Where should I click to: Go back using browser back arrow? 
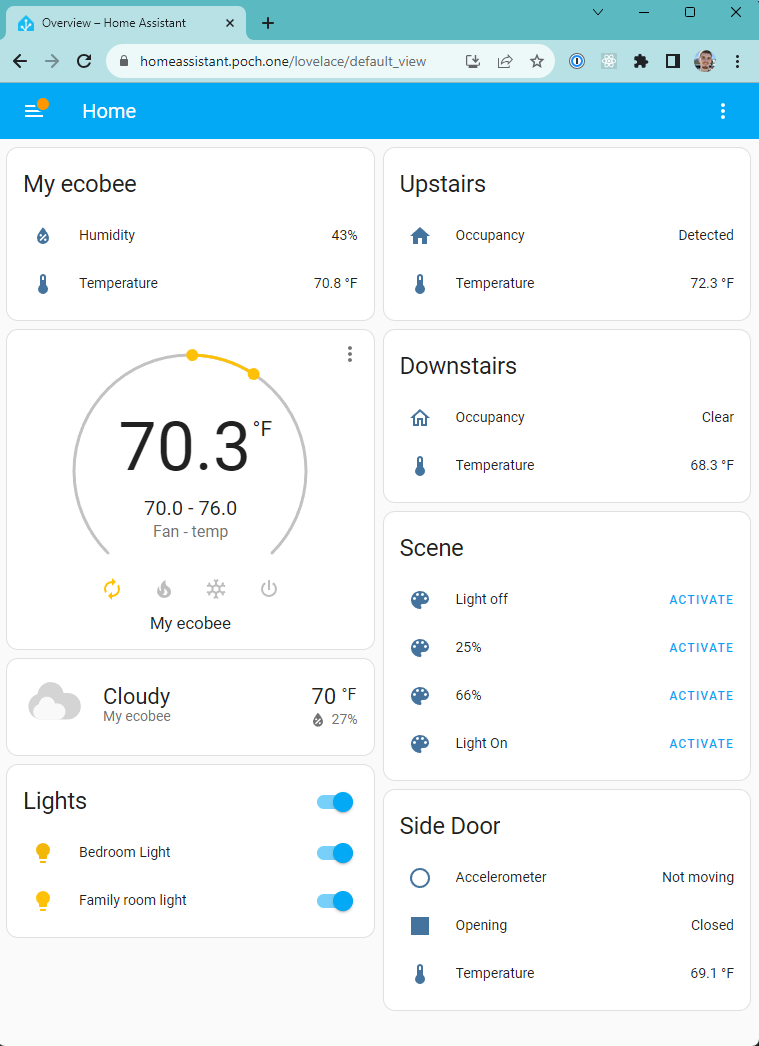tap(21, 61)
